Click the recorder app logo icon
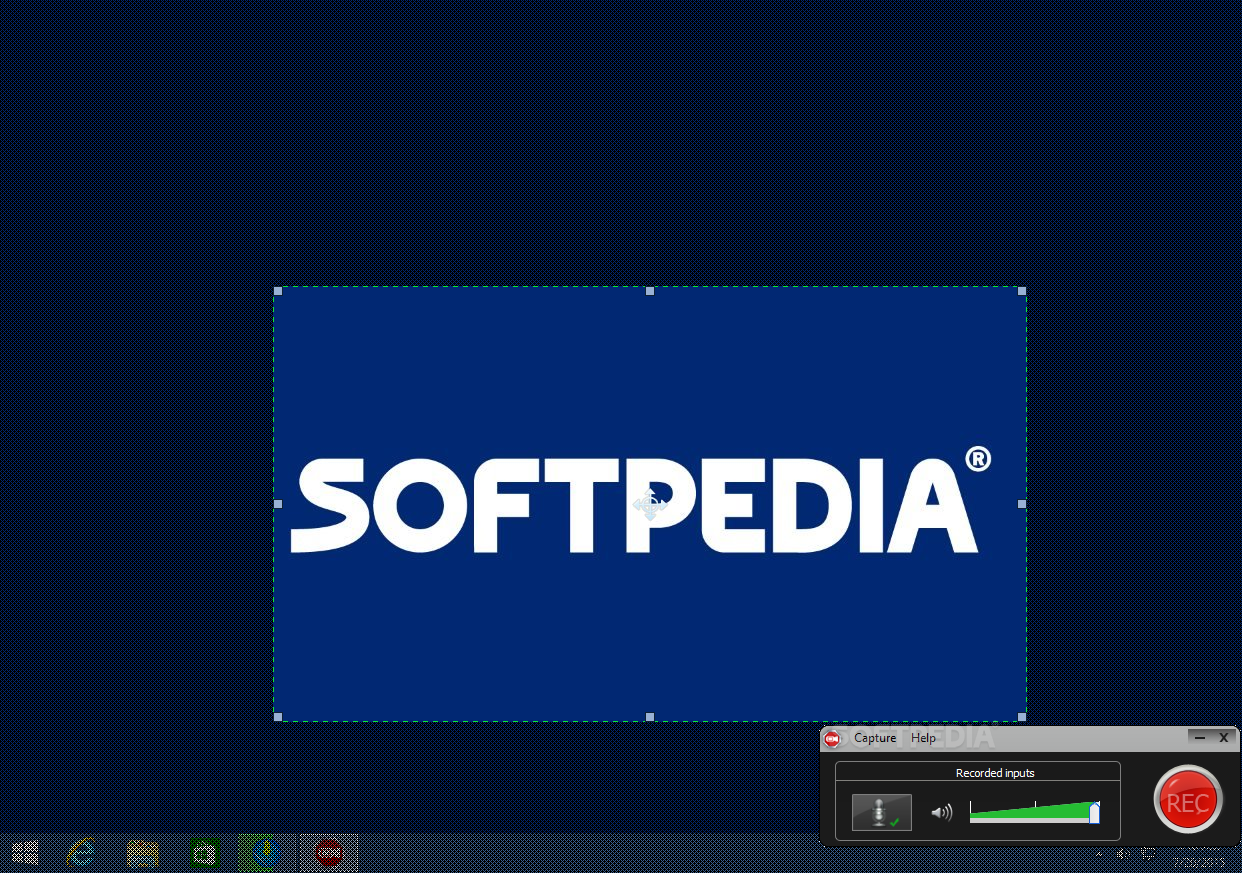The width and height of the screenshot is (1242, 873). tap(832, 739)
